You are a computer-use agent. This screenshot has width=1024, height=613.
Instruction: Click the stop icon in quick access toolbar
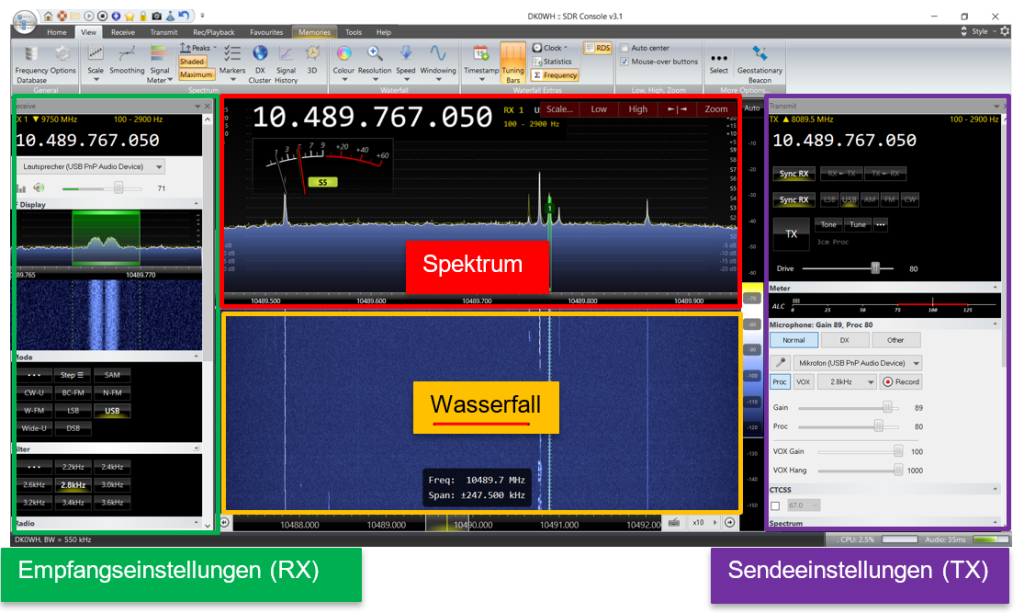pos(102,16)
